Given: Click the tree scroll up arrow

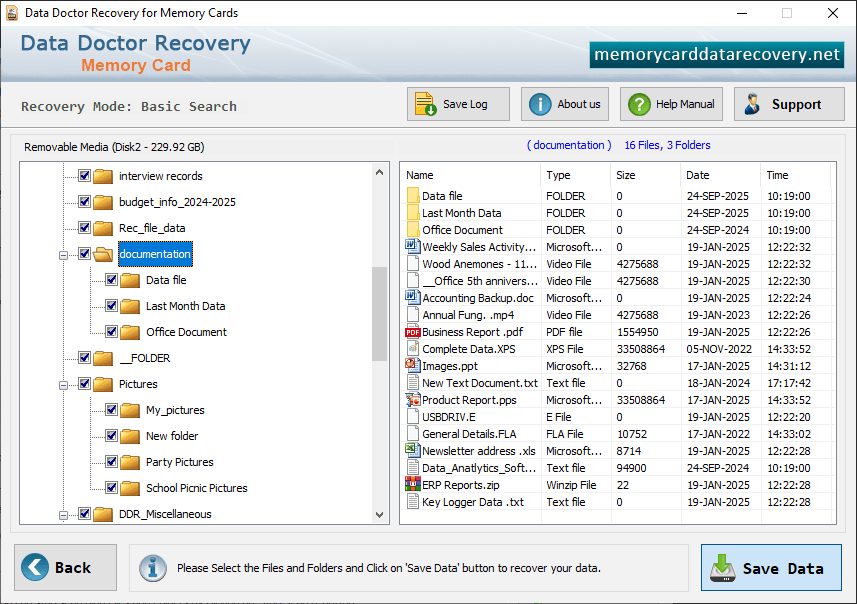Looking at the screenshot, I should coord(379,172).
